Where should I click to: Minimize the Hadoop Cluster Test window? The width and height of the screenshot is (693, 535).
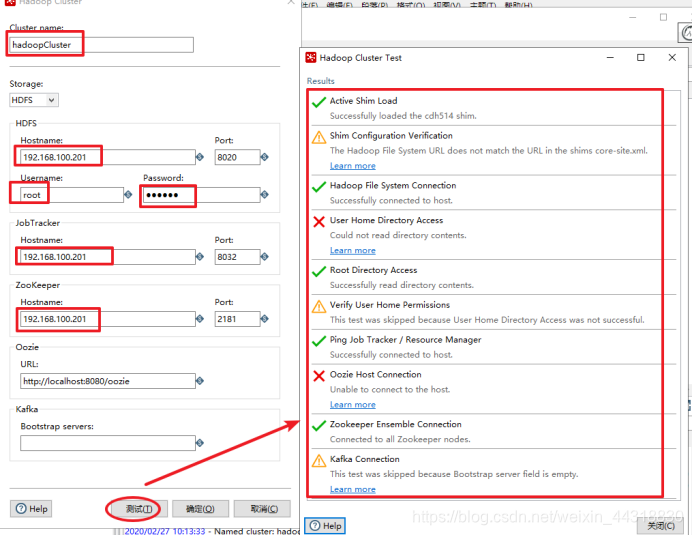610,57
